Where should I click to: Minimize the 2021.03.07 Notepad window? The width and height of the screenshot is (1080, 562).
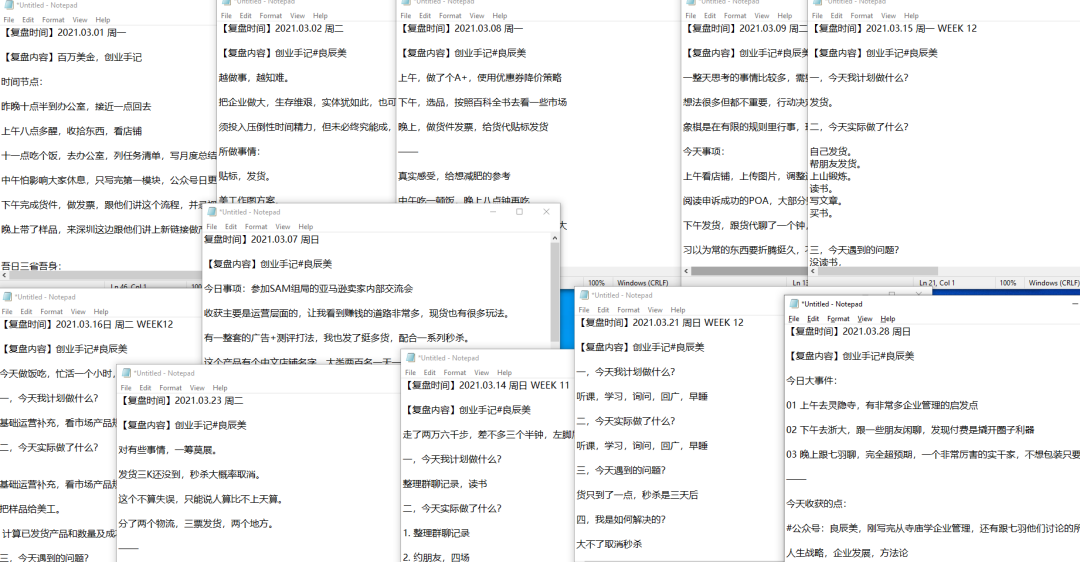[493, 212]
